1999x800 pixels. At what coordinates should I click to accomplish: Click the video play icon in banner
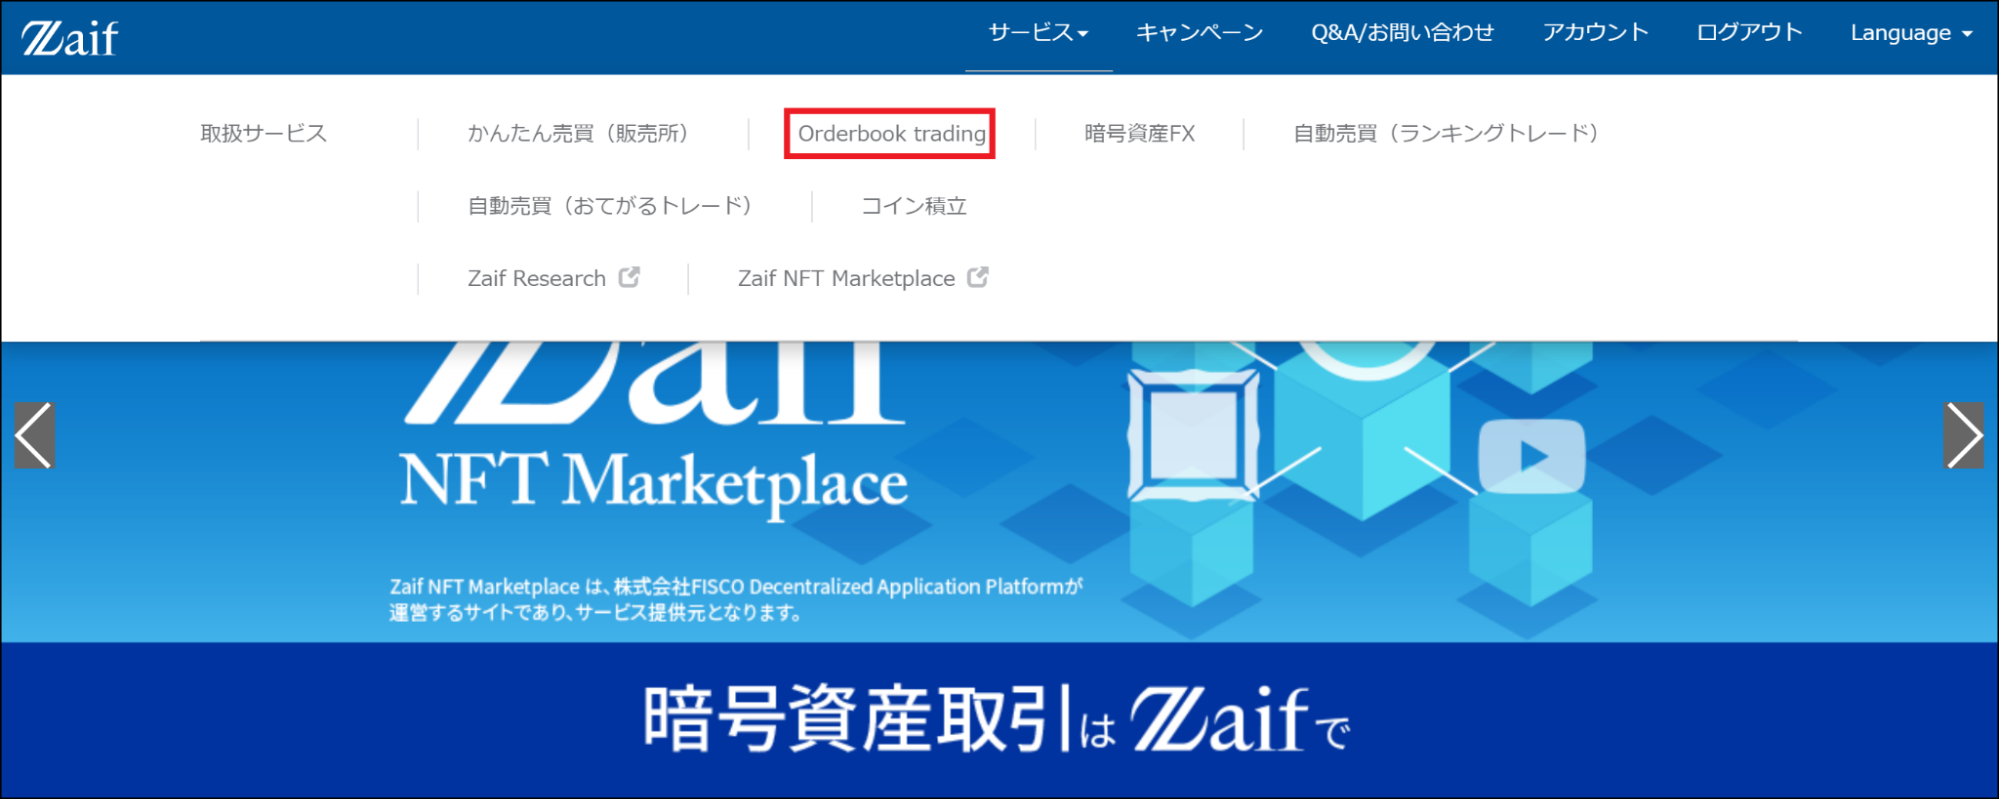(x=1531, y=457)
